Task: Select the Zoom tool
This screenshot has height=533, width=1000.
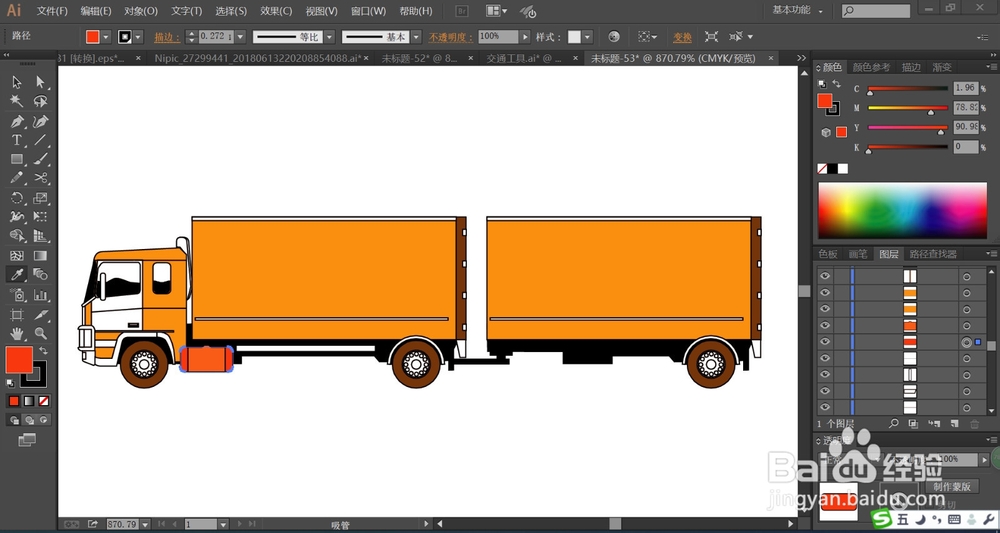Action: click(40, 333)
